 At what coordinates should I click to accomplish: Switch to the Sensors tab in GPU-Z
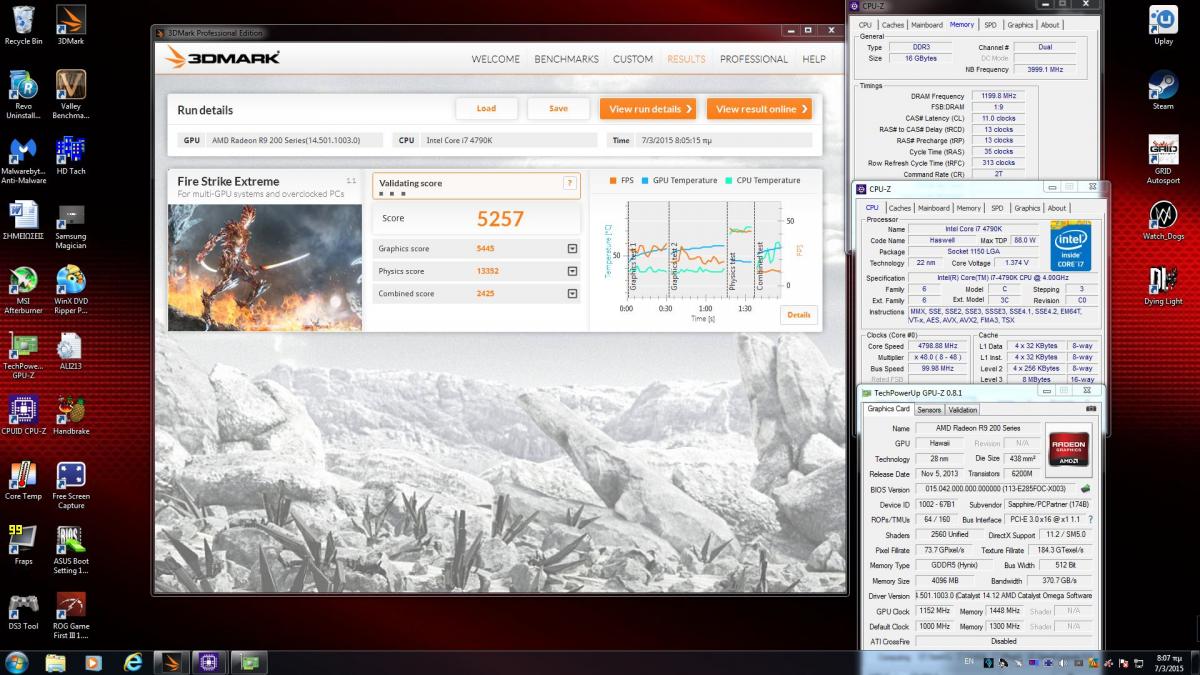[x=929, y=410]
